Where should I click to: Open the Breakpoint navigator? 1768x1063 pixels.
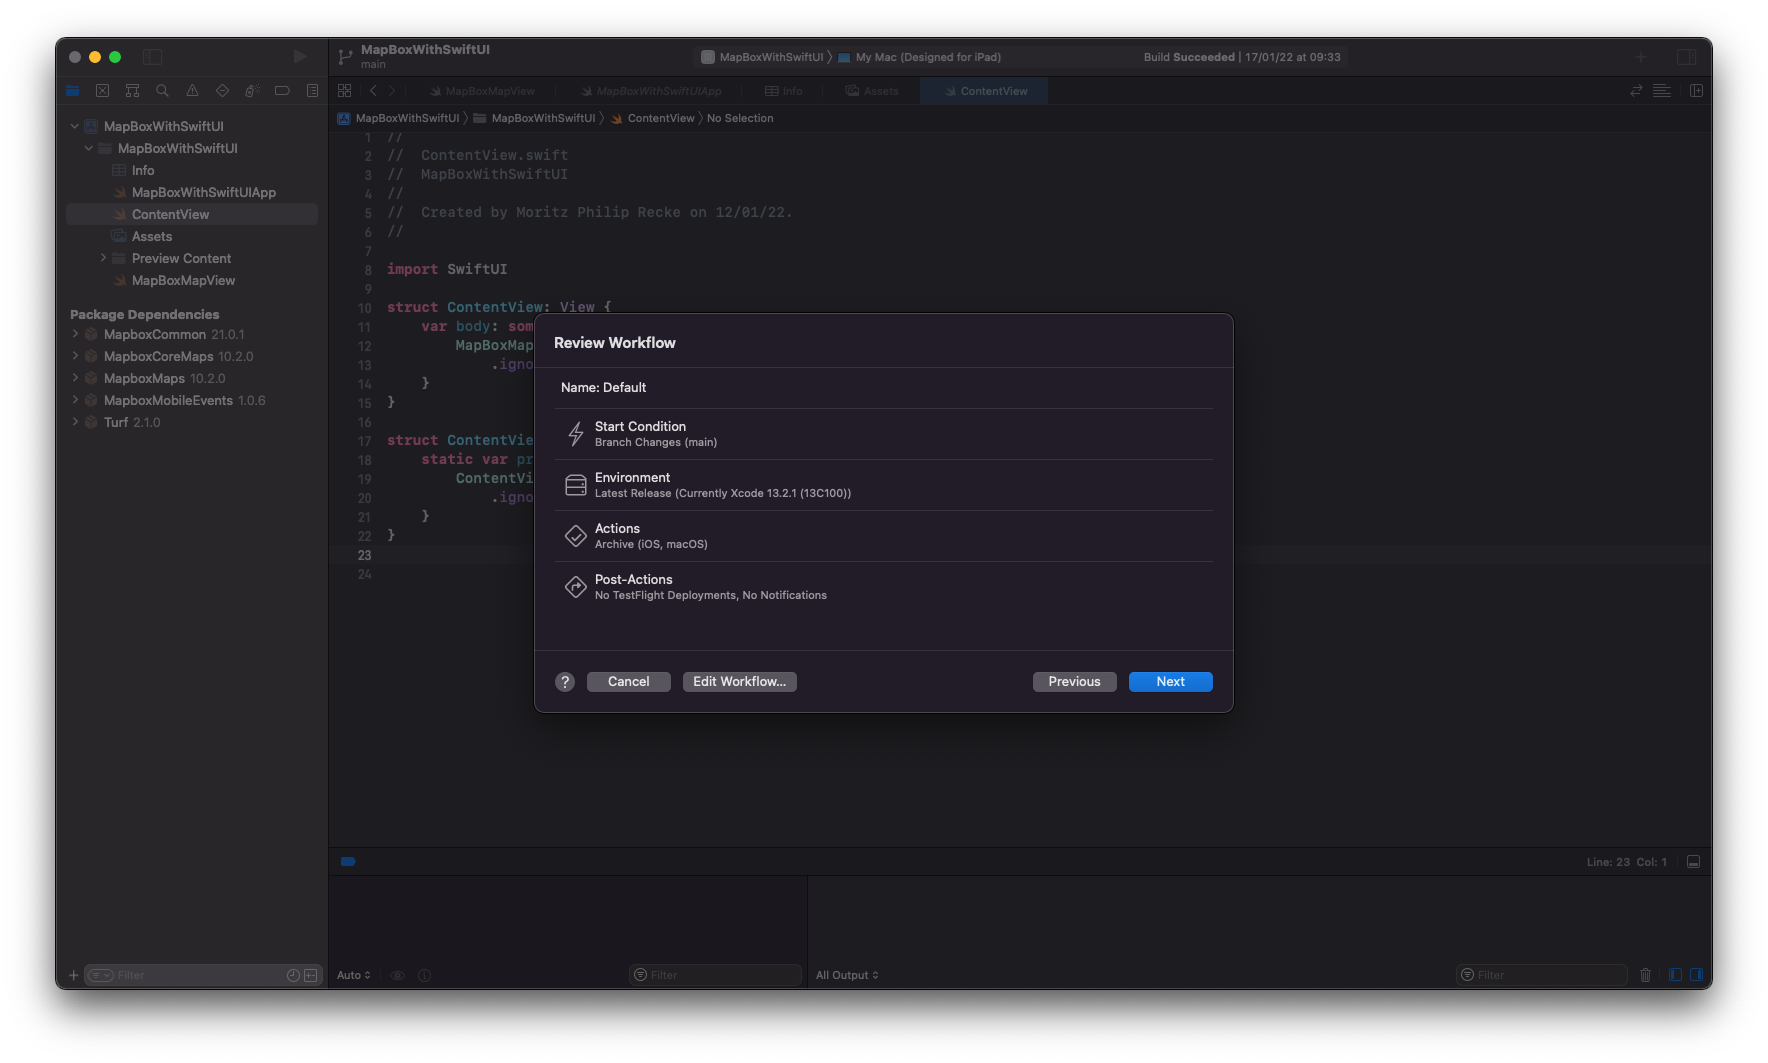click(x=282, y=91)
